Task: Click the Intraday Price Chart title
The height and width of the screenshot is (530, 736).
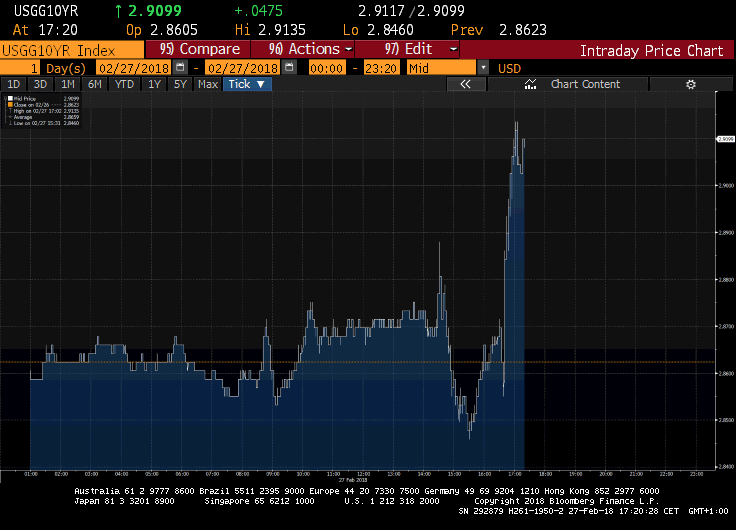Action: tap(652, 51)
